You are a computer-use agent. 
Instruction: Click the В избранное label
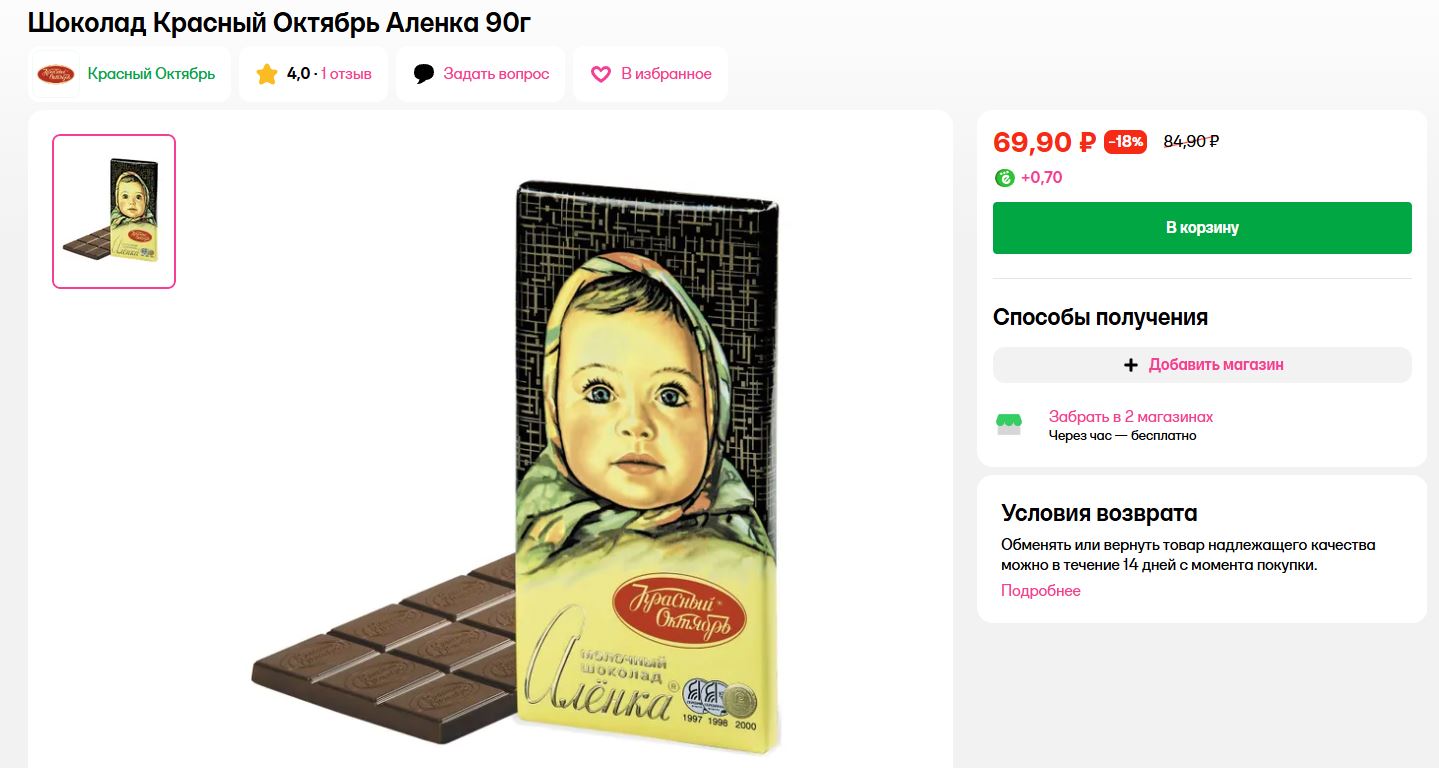click(x=666, y=74)
